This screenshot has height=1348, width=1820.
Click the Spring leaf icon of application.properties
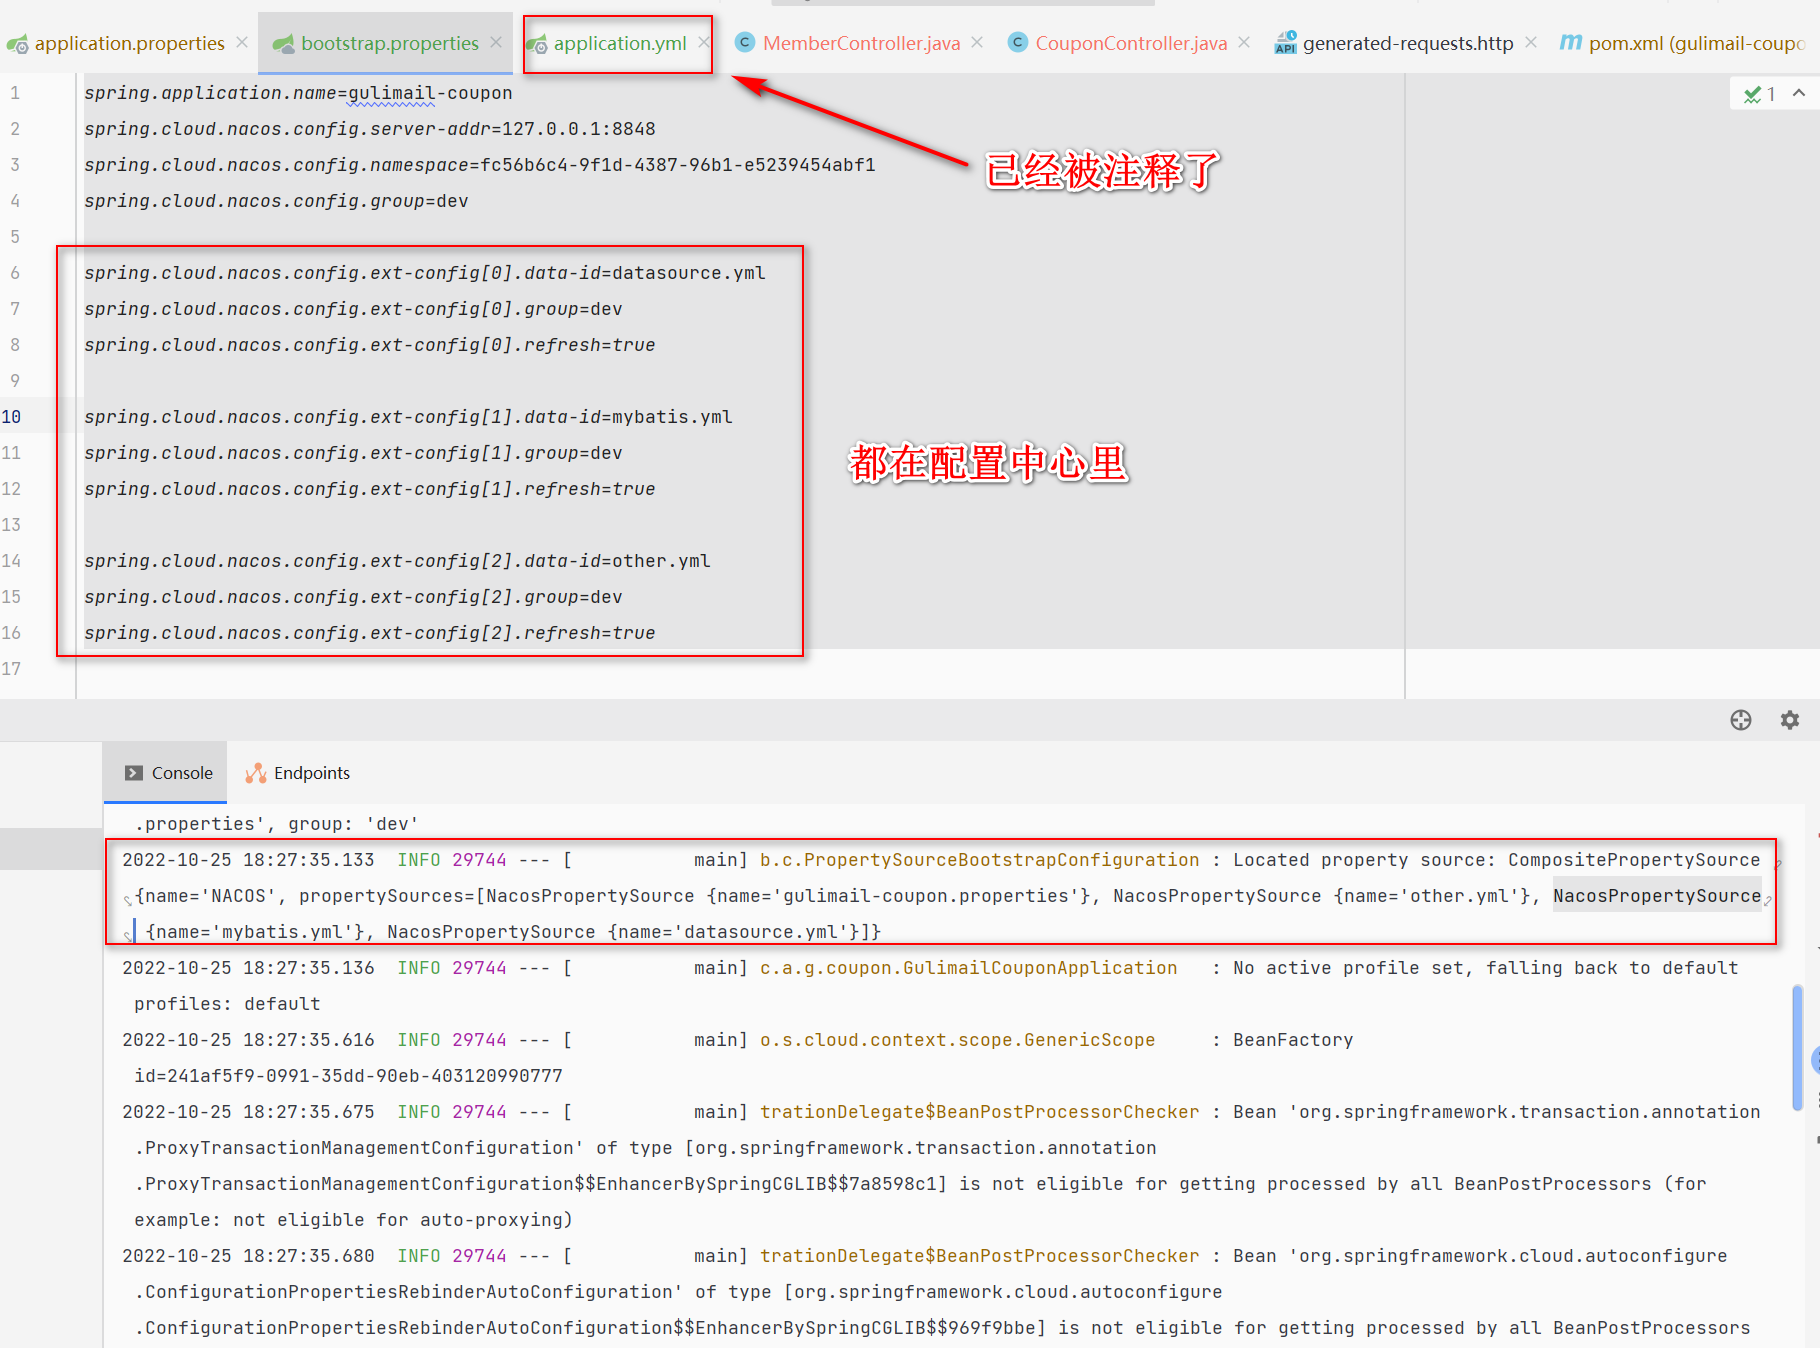(x=17, y=44)
